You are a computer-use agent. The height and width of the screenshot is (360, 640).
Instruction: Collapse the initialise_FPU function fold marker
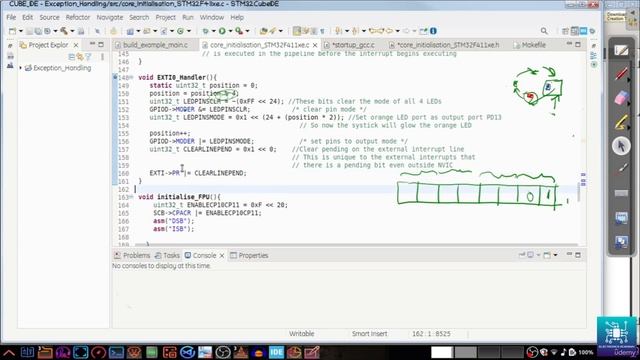(131, 197)
